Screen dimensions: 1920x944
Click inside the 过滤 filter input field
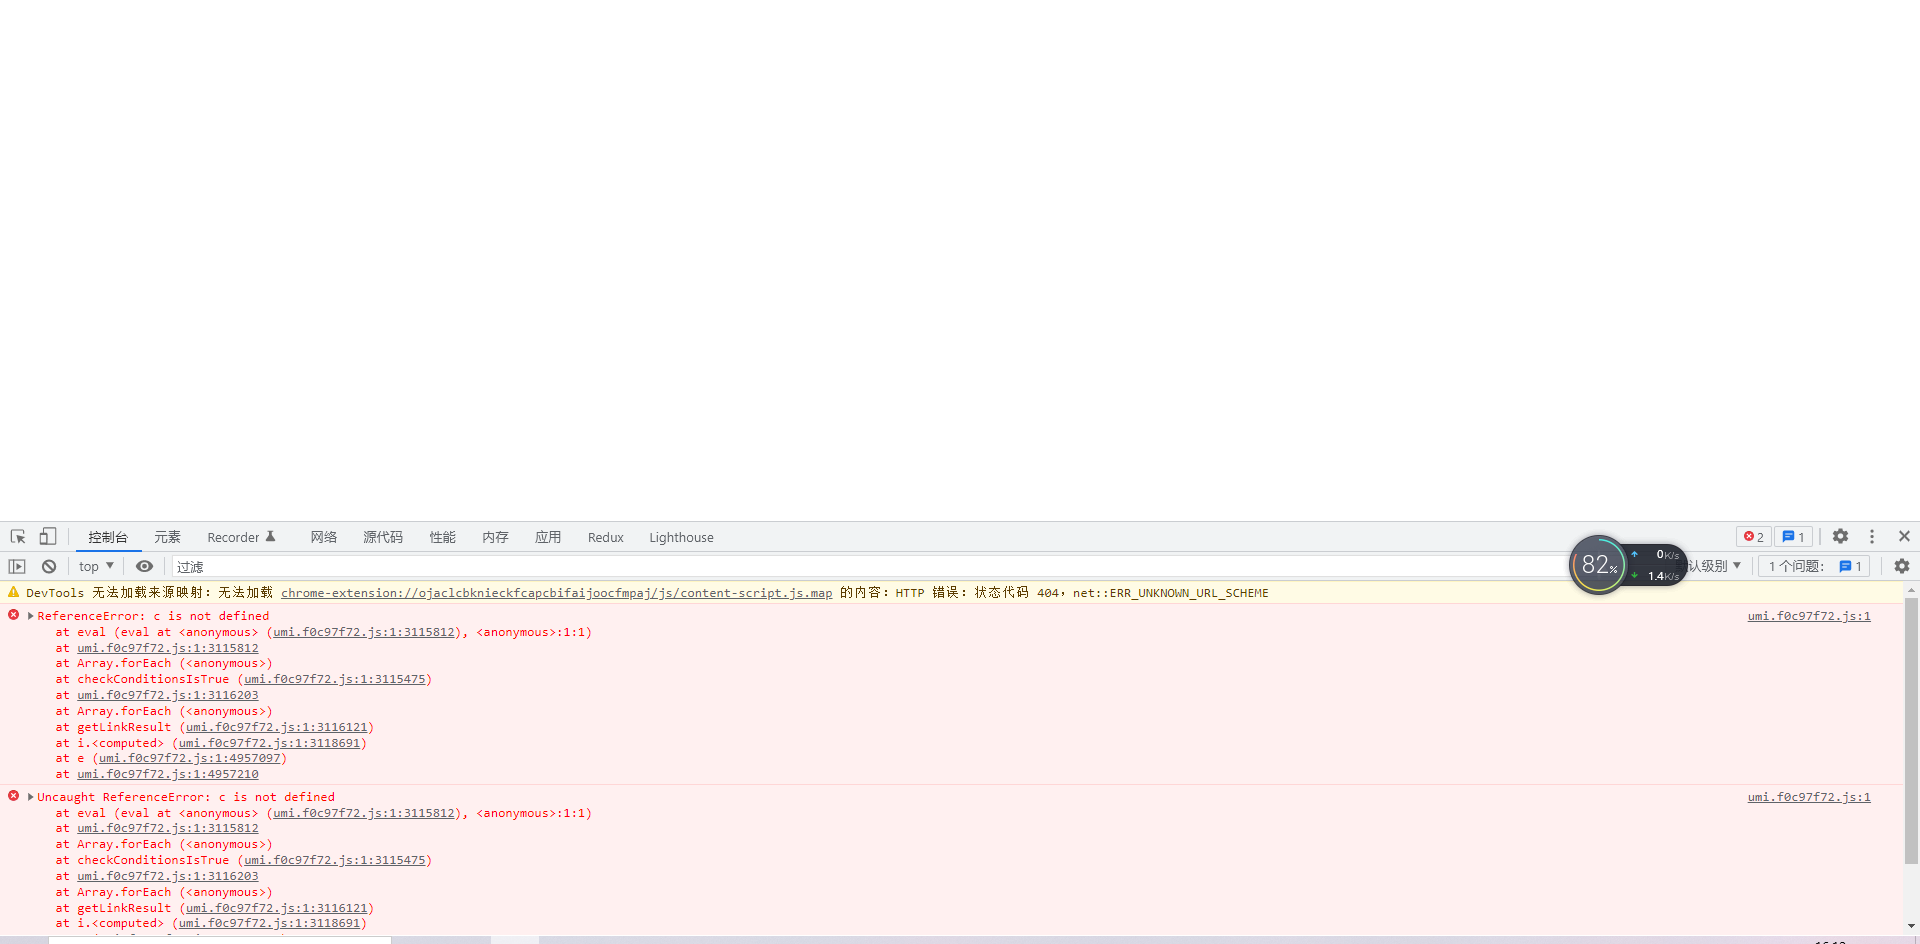point(400,566)
